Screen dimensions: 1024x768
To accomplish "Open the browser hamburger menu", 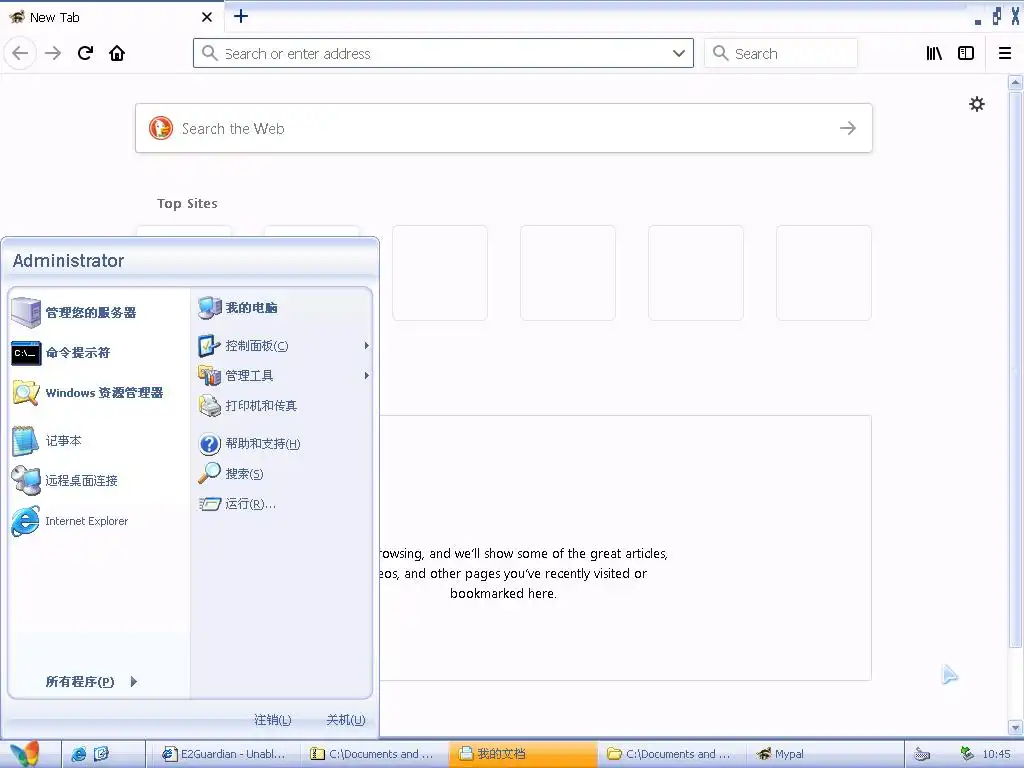I will (x=1005, y=53).
